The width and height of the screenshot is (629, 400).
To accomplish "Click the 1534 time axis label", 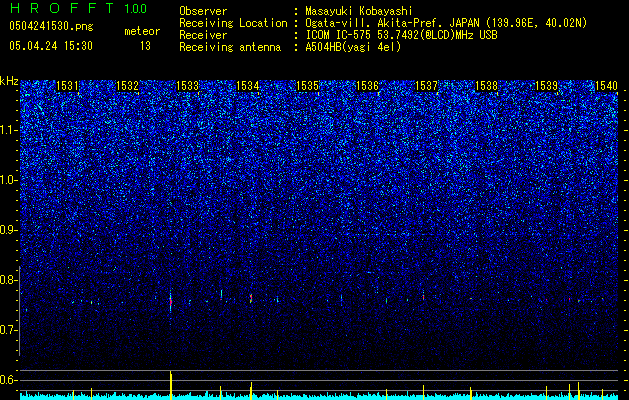I will (248, 86).
